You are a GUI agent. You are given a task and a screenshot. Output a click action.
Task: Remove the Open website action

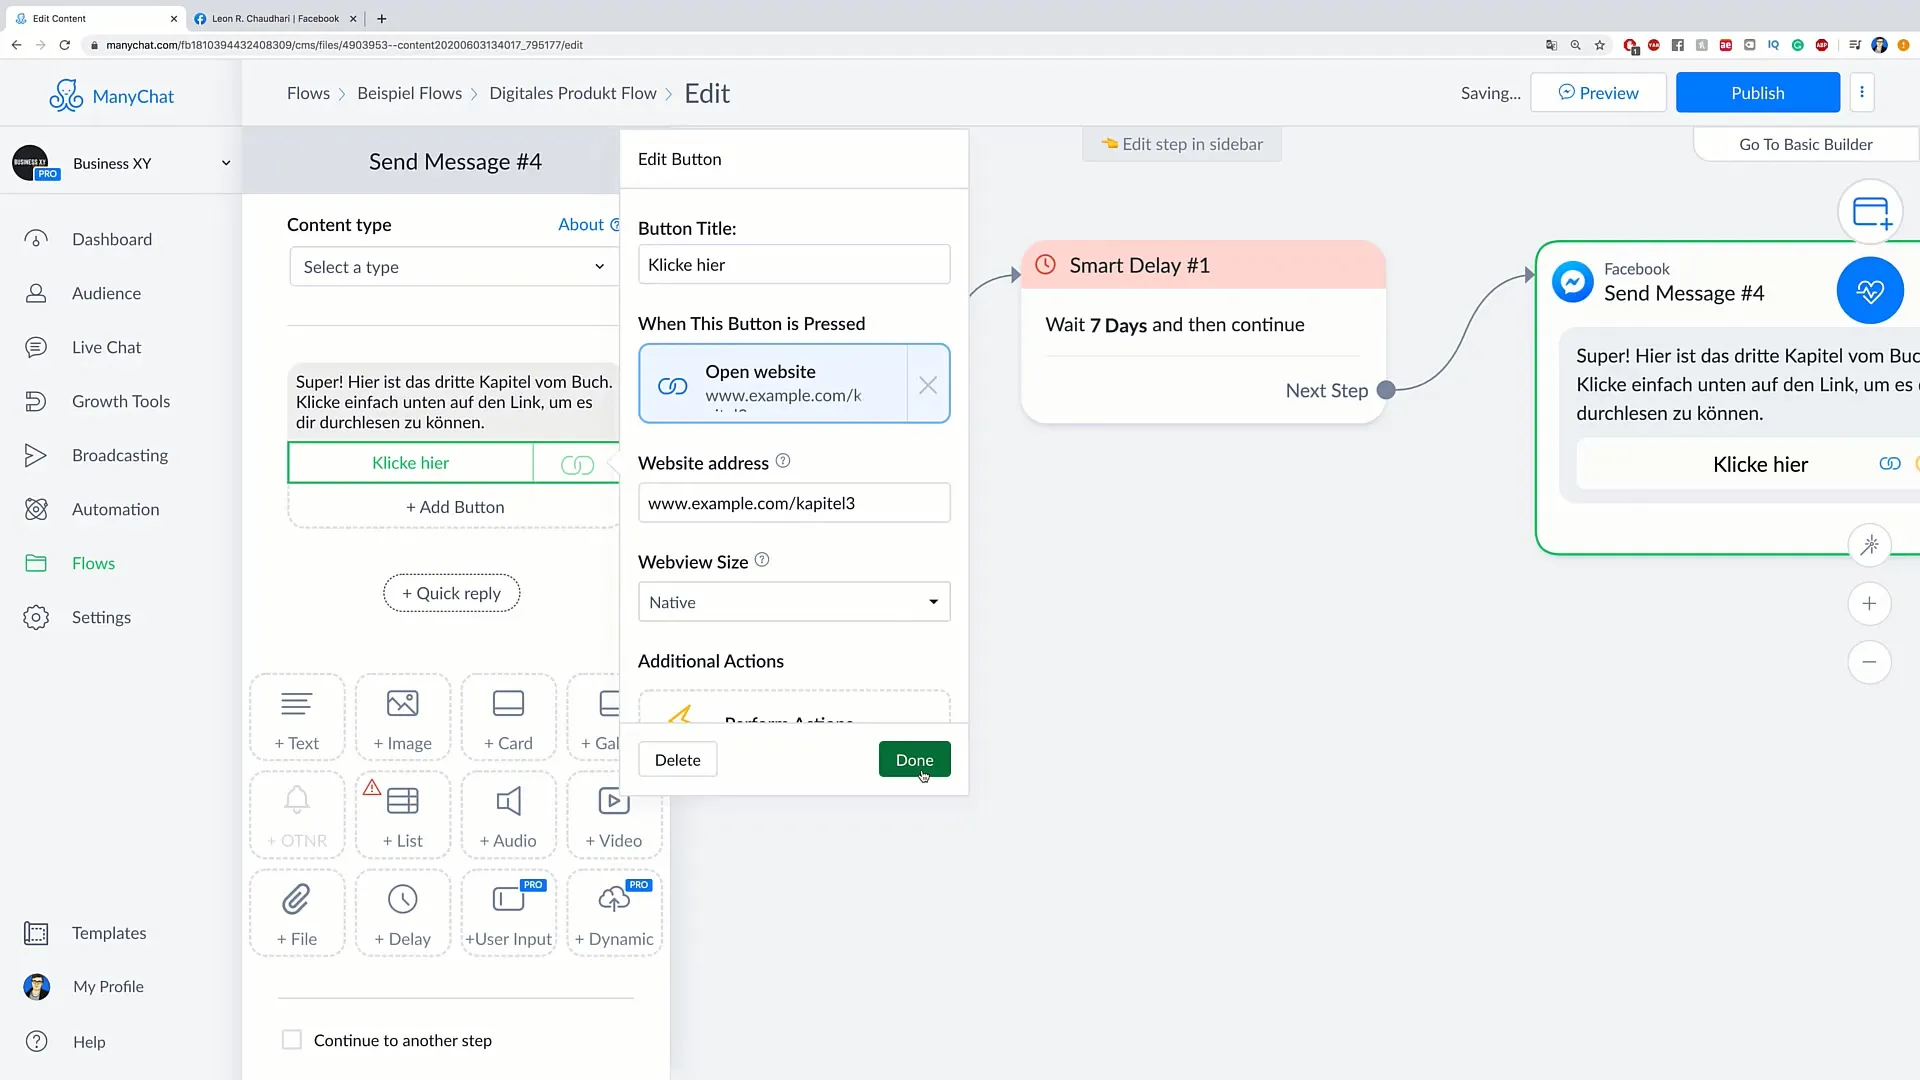coord(928,384)
